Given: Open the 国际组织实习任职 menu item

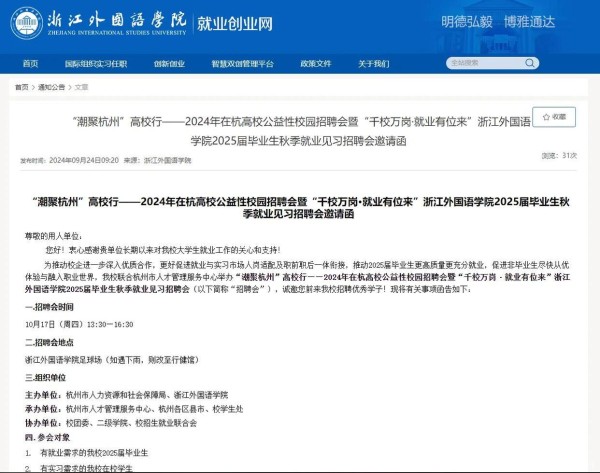Looking at the screenshot, I should click(96, 64).
